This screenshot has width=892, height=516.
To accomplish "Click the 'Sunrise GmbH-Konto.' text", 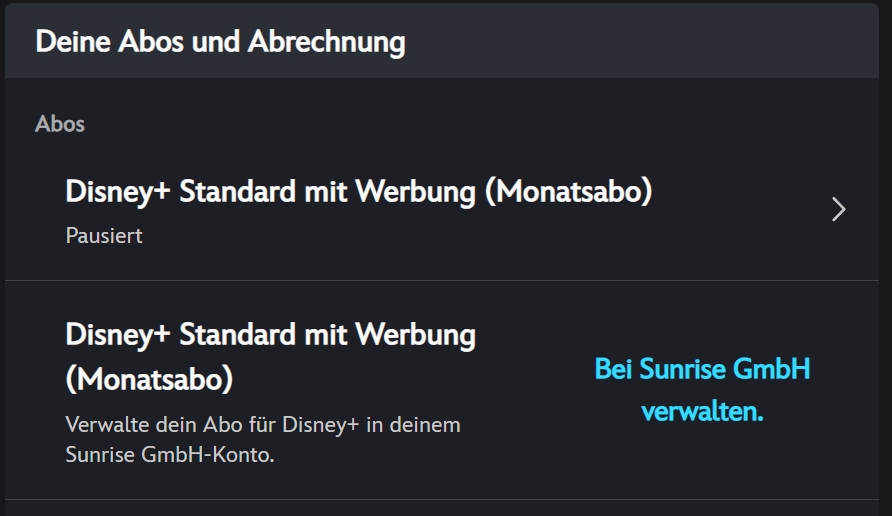I will 169,455.
